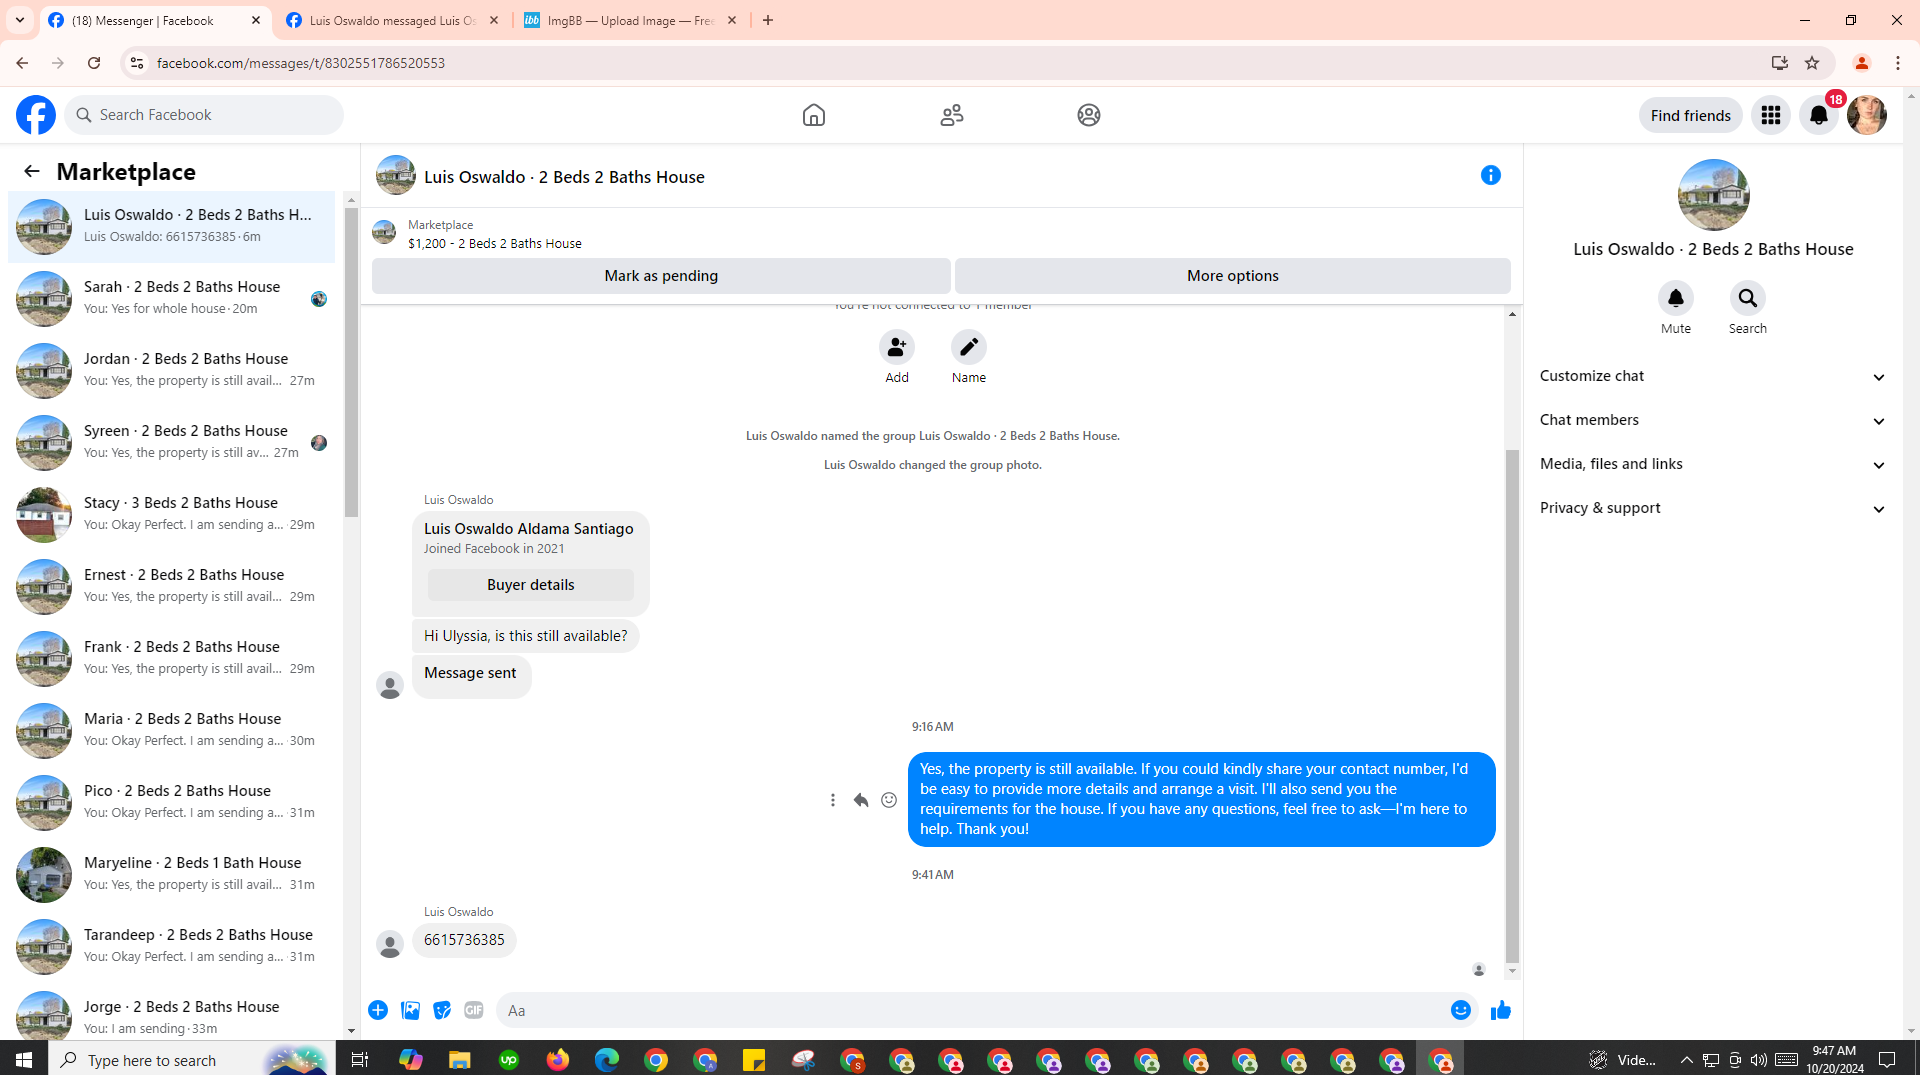Expand Customize chat section
1920x1075 pixels.
(x=1713, y=376)
